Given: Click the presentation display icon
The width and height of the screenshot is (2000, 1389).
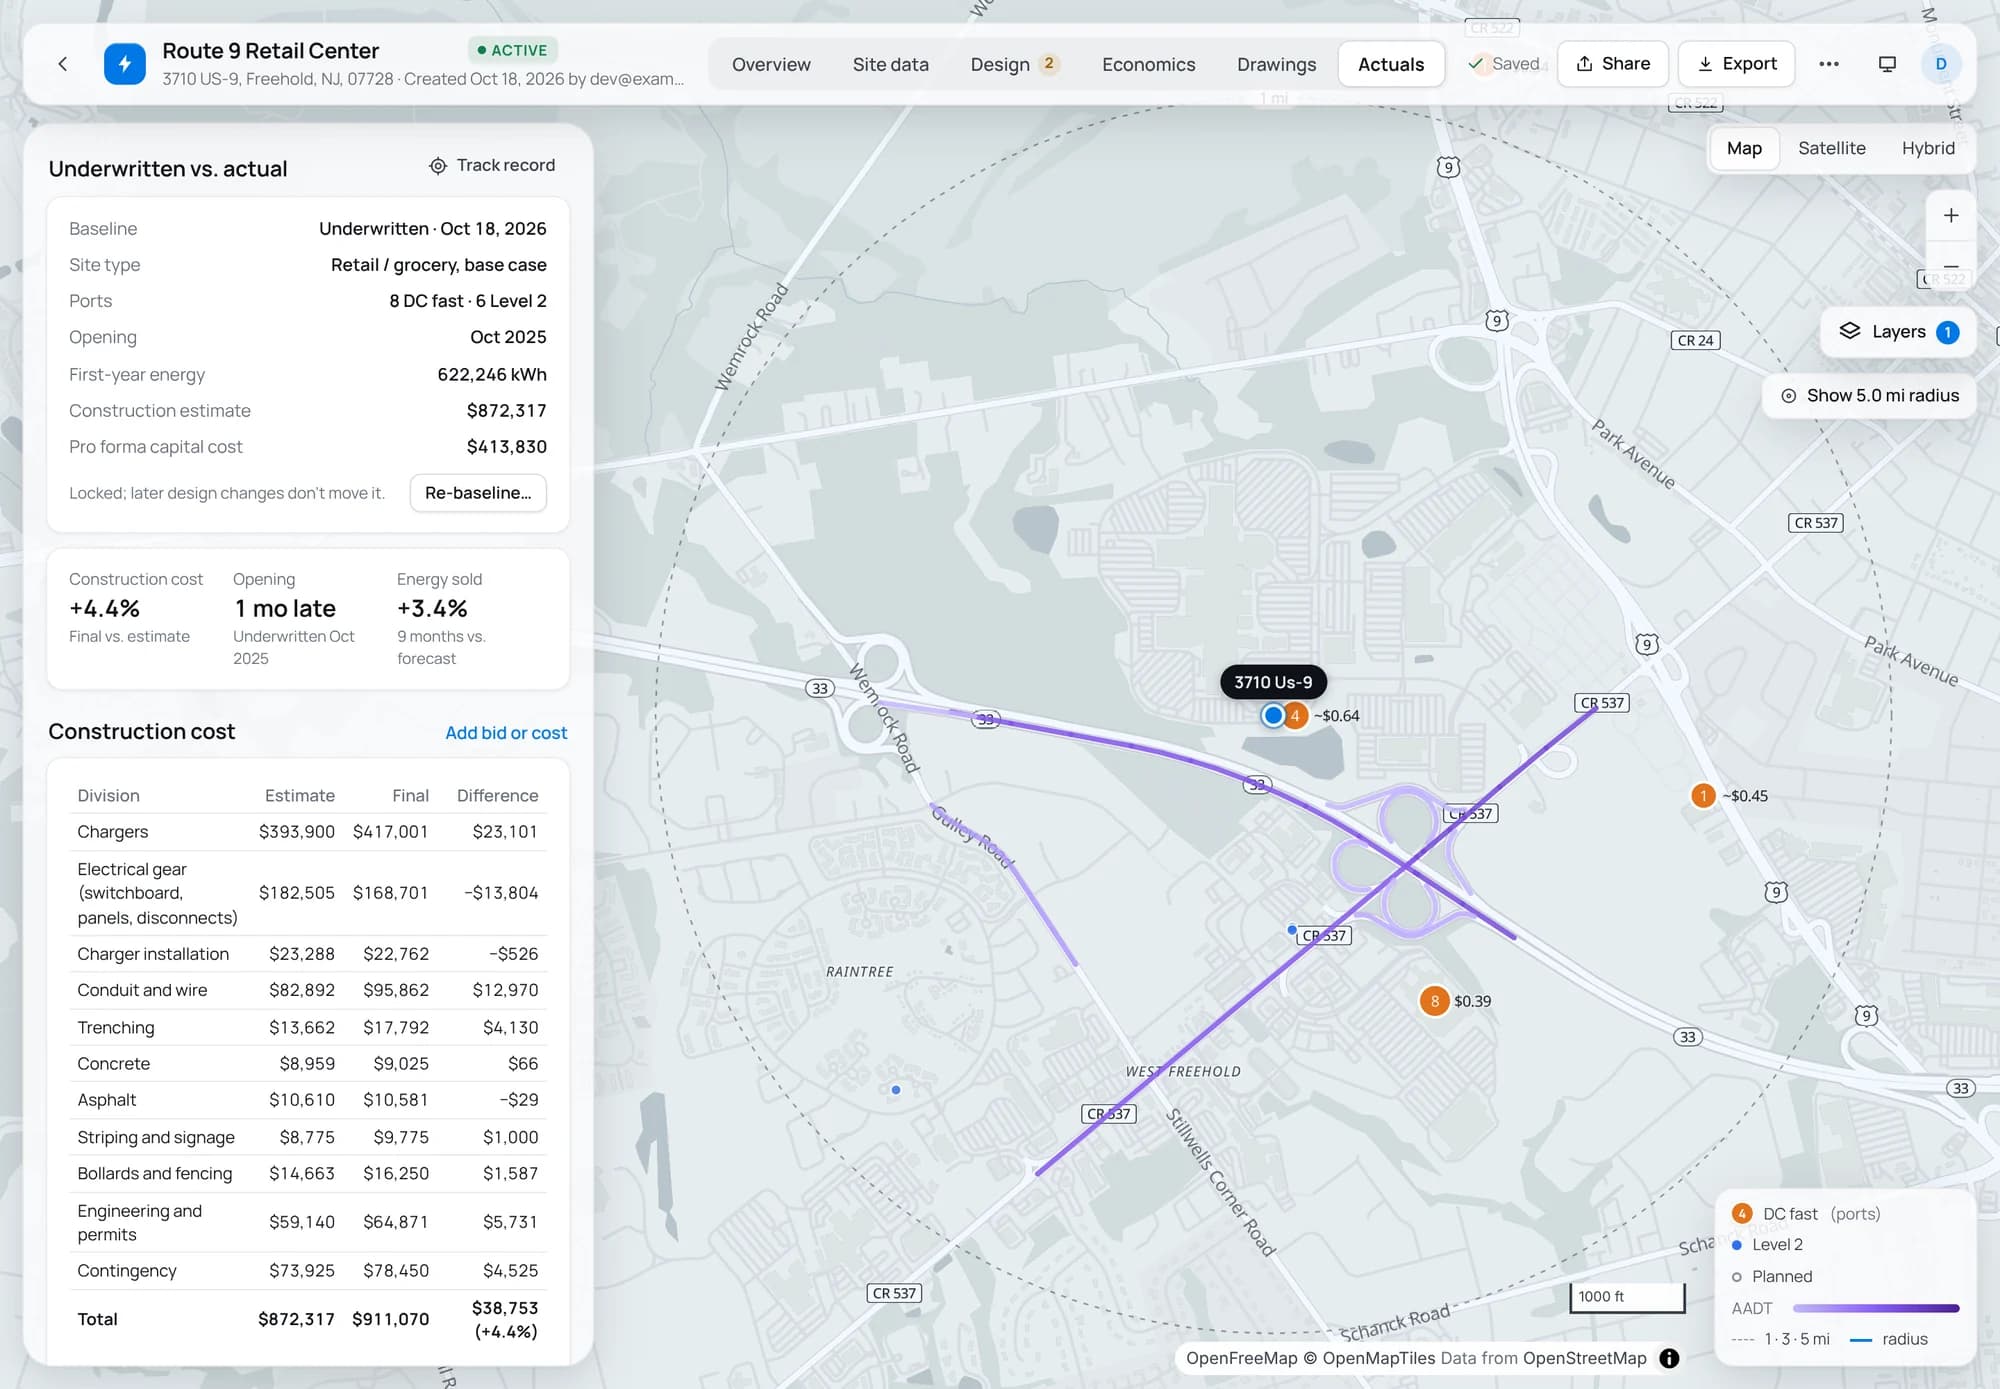Looking at the screenshot, I should coord(1887,64).
